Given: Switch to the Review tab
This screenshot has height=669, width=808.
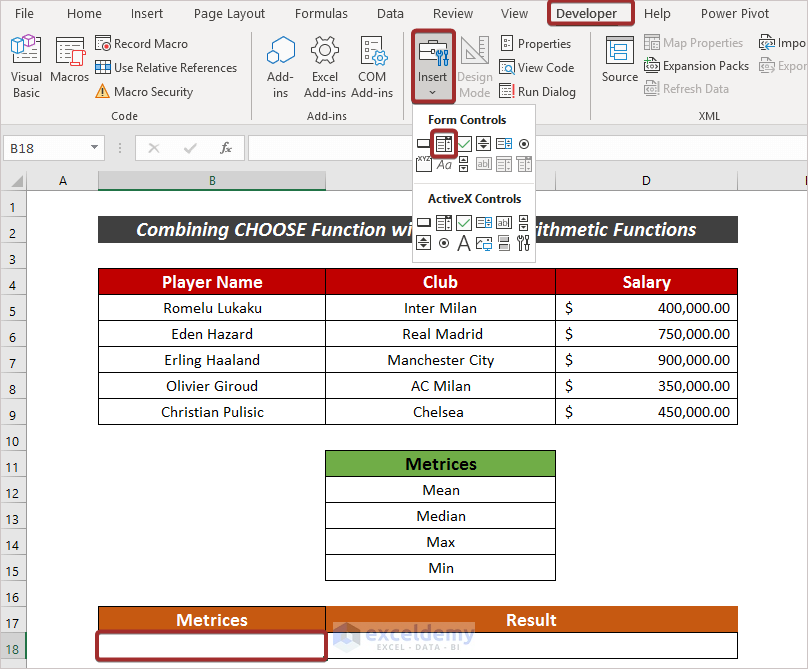Looking at the screenshot, I should click(x=452, y=13).
